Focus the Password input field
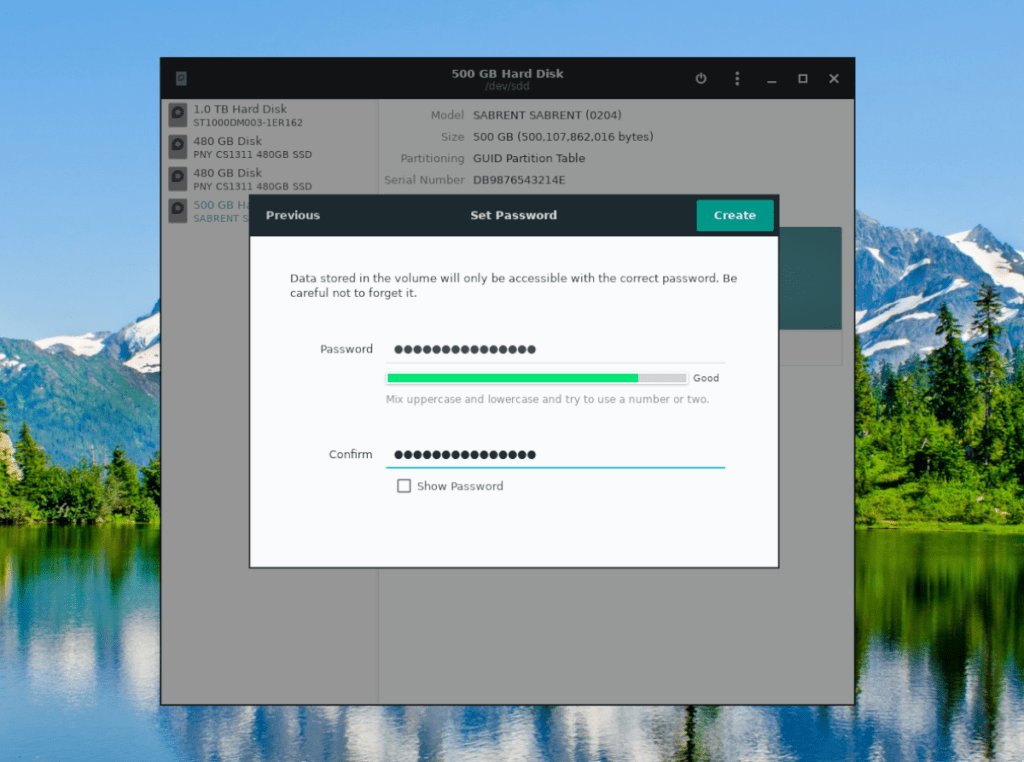The width and height of the screenshot is (1024, 762). pyautogui.click(x=555, y=349)
